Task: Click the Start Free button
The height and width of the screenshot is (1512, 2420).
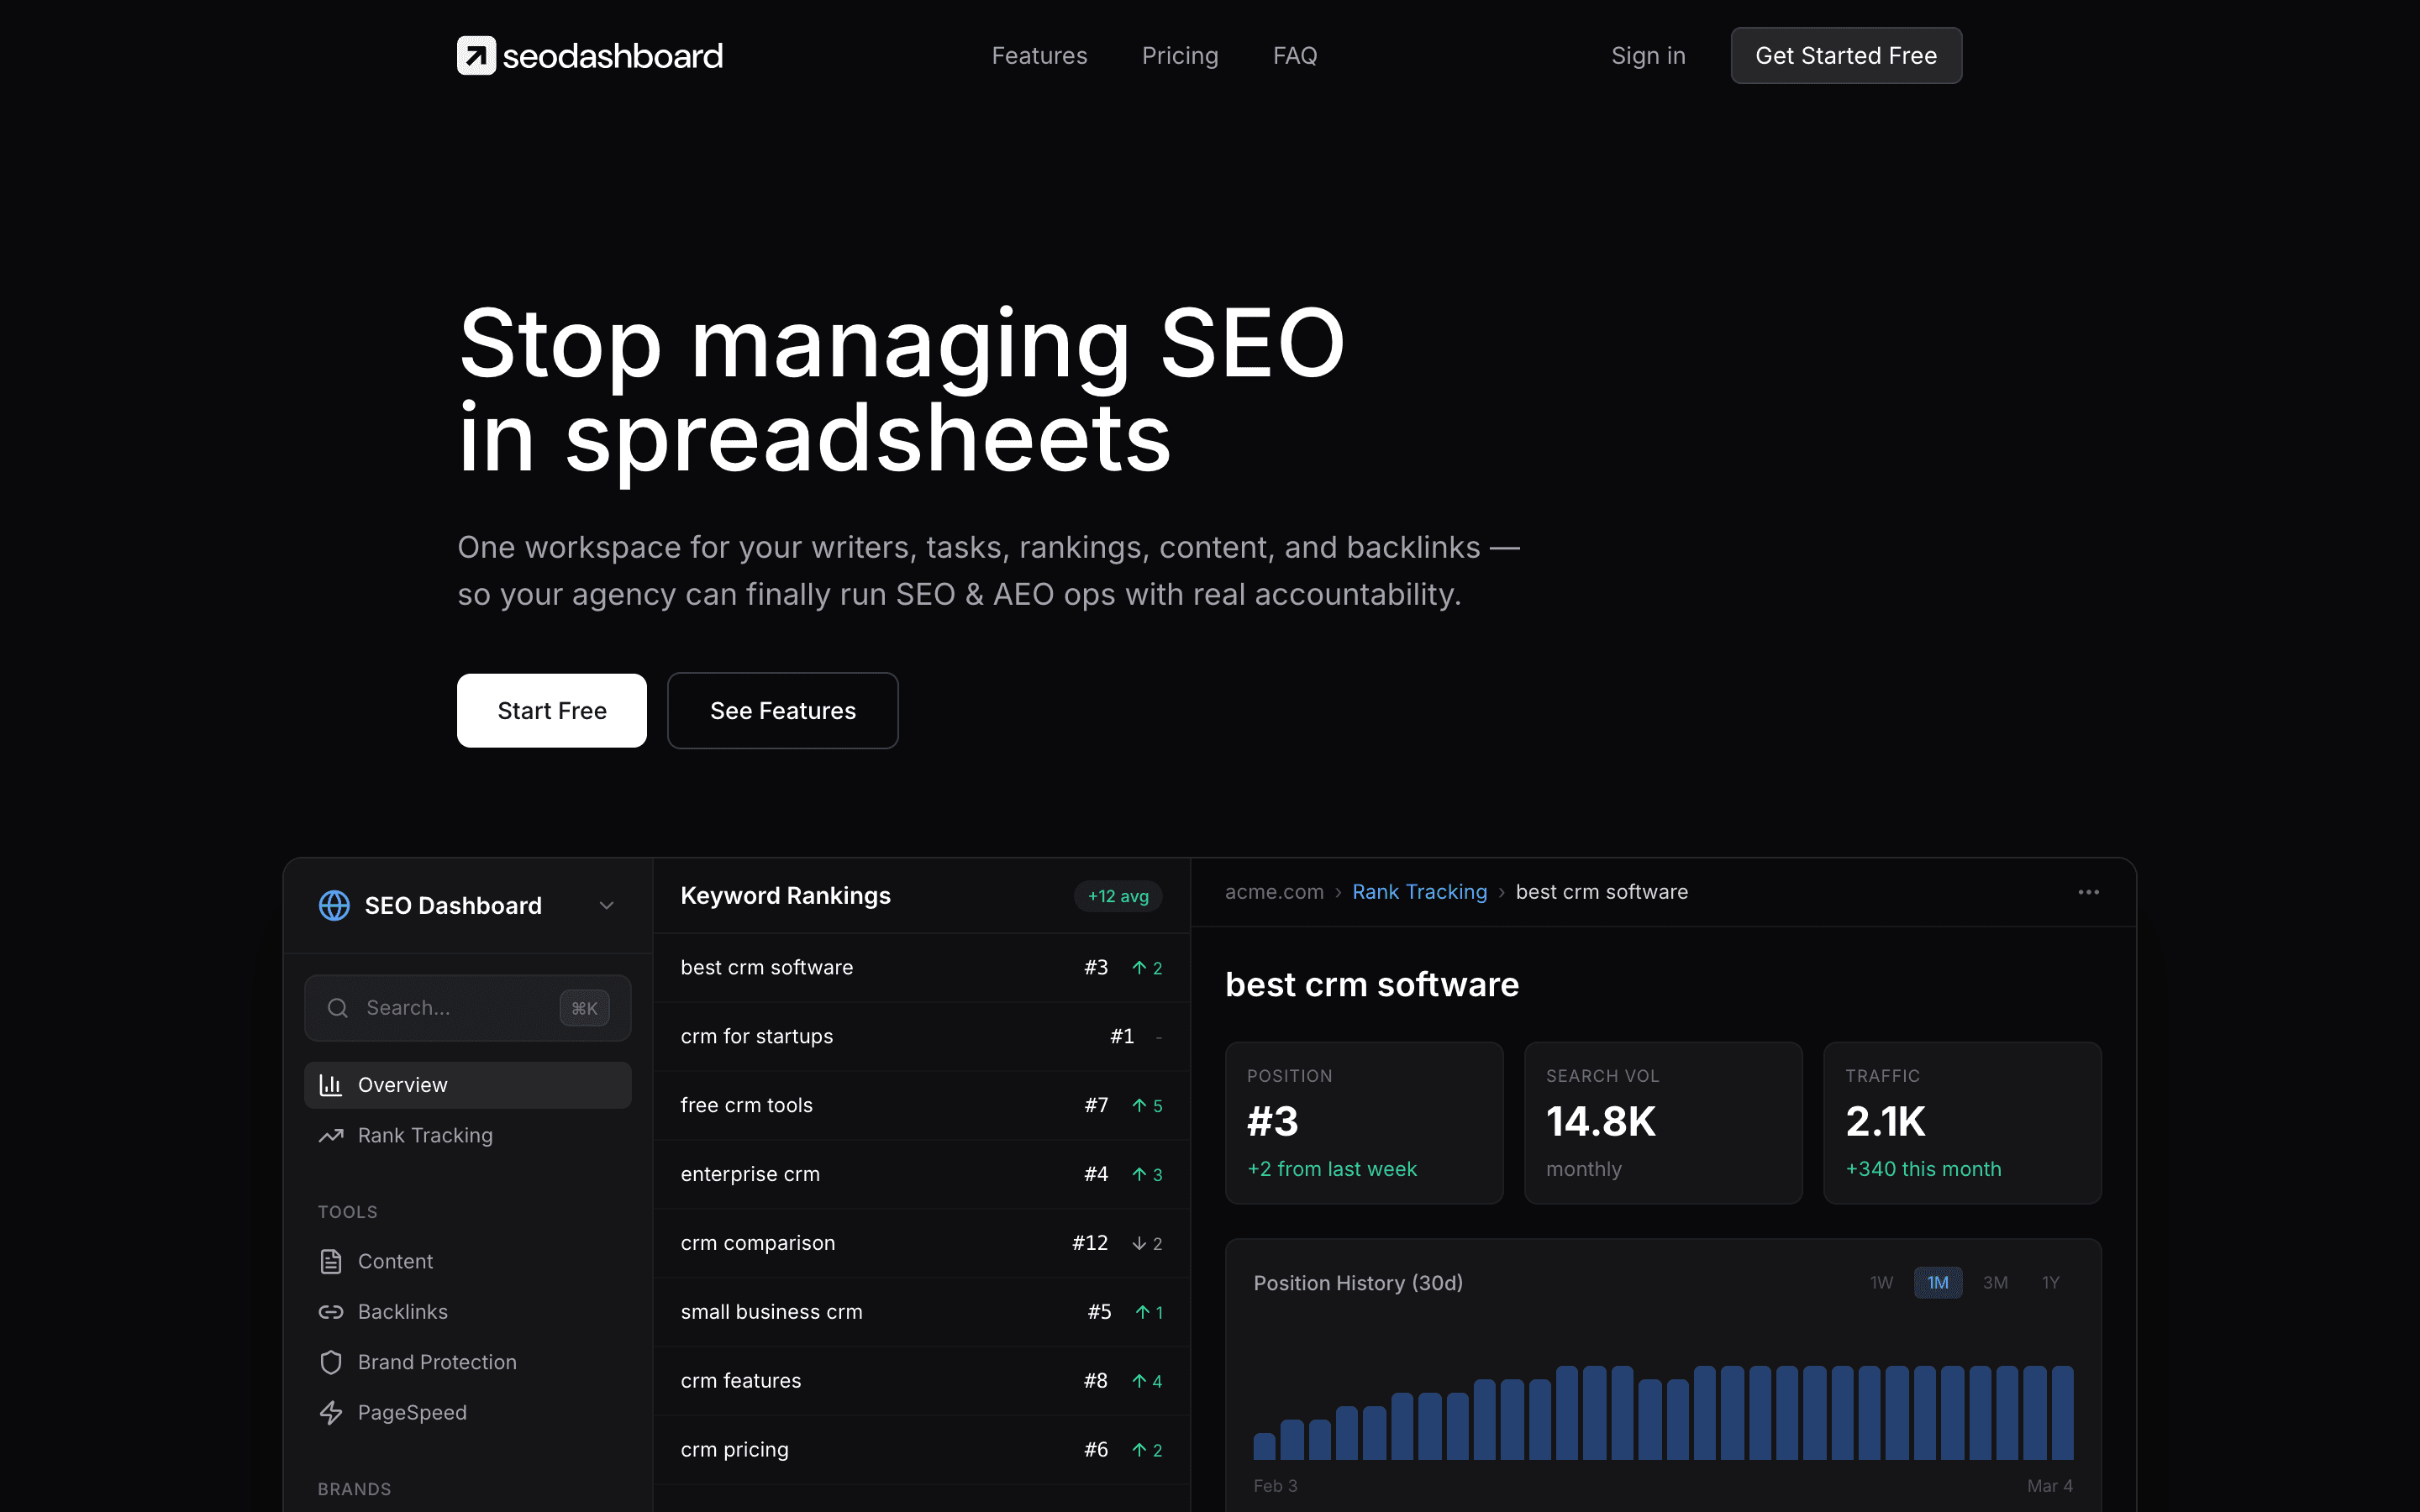Action: [x=551, y=710]
